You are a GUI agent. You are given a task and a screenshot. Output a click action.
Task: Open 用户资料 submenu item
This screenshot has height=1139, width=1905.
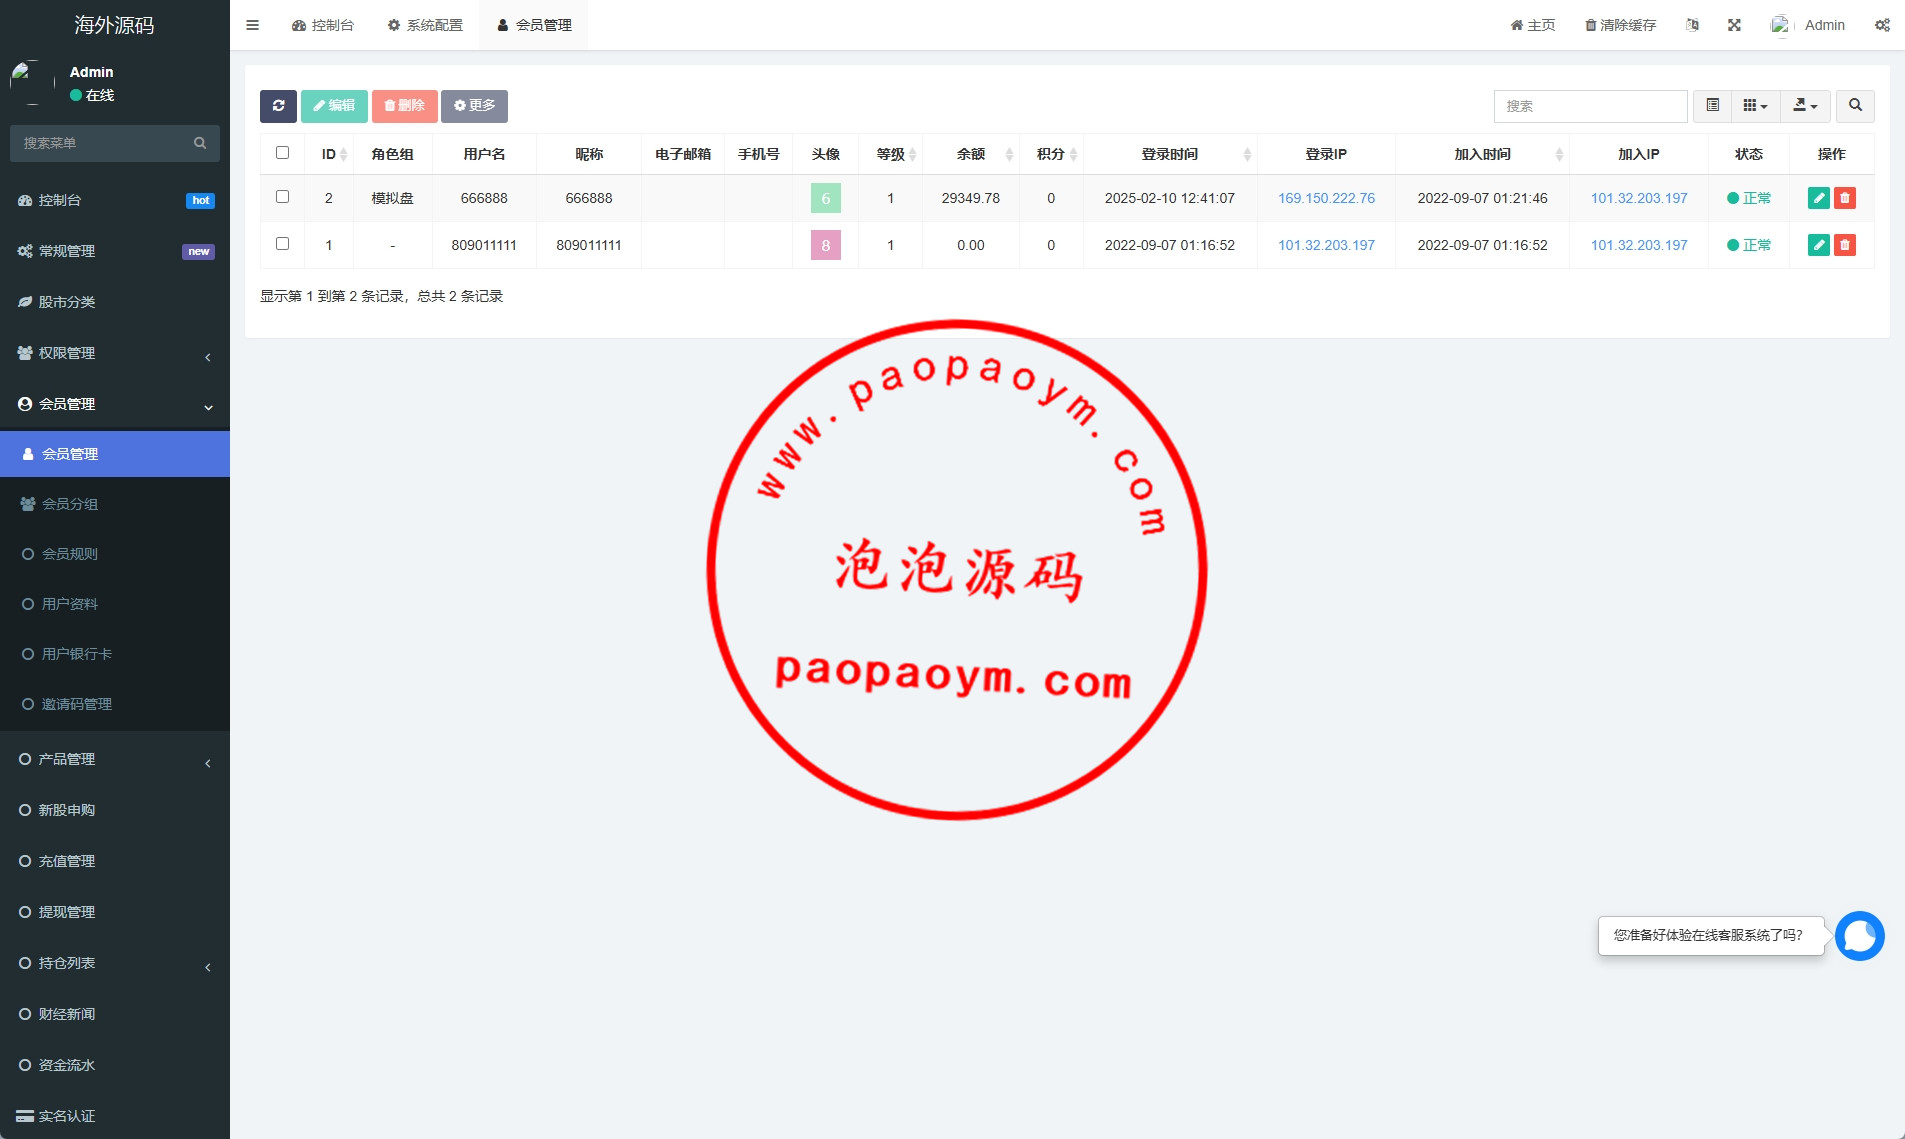coord(115,604)
